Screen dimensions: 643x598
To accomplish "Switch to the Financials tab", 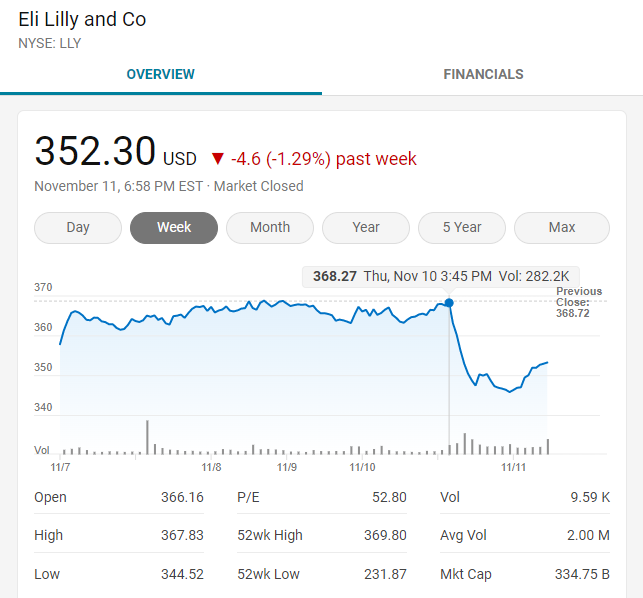I will tap(483, 74).
